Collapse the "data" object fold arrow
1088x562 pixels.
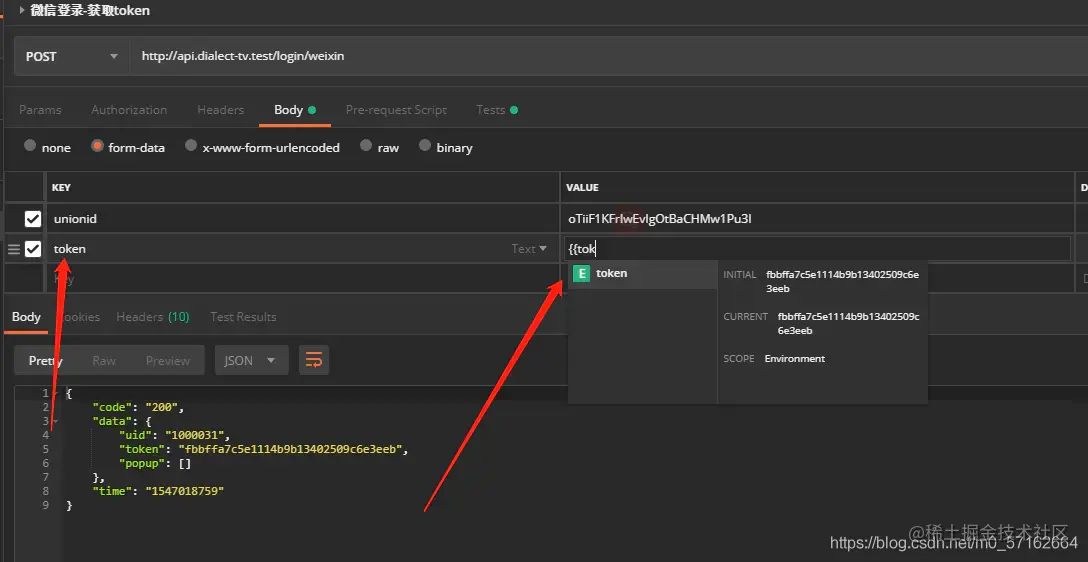56,421
